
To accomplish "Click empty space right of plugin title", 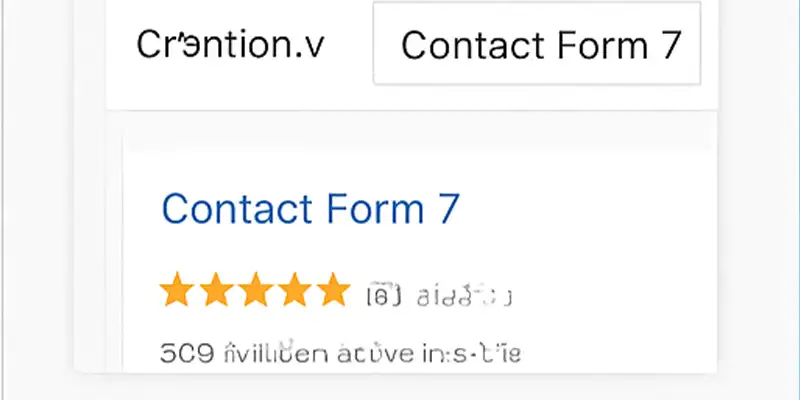I will pyautogui.click(x=590, y=209).
